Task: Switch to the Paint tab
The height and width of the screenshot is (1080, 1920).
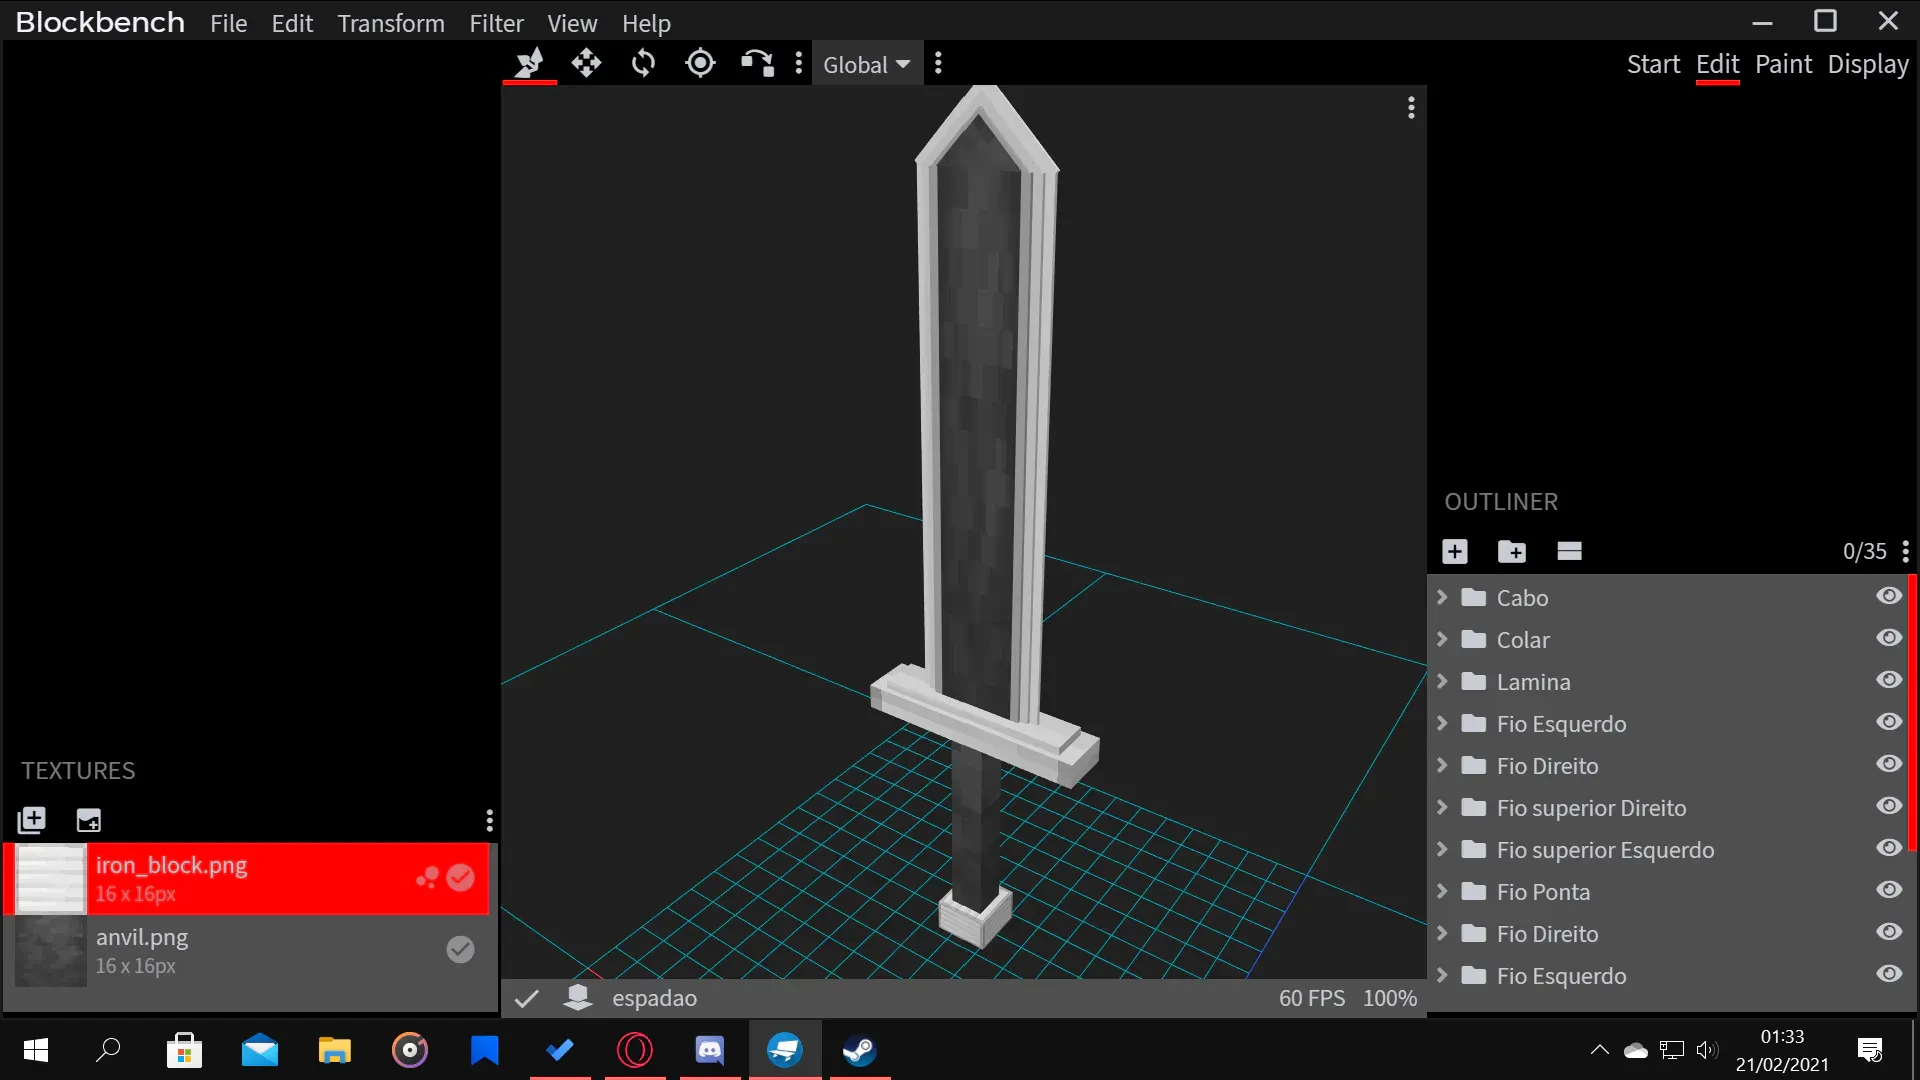Action: [x=1783, y=64]
